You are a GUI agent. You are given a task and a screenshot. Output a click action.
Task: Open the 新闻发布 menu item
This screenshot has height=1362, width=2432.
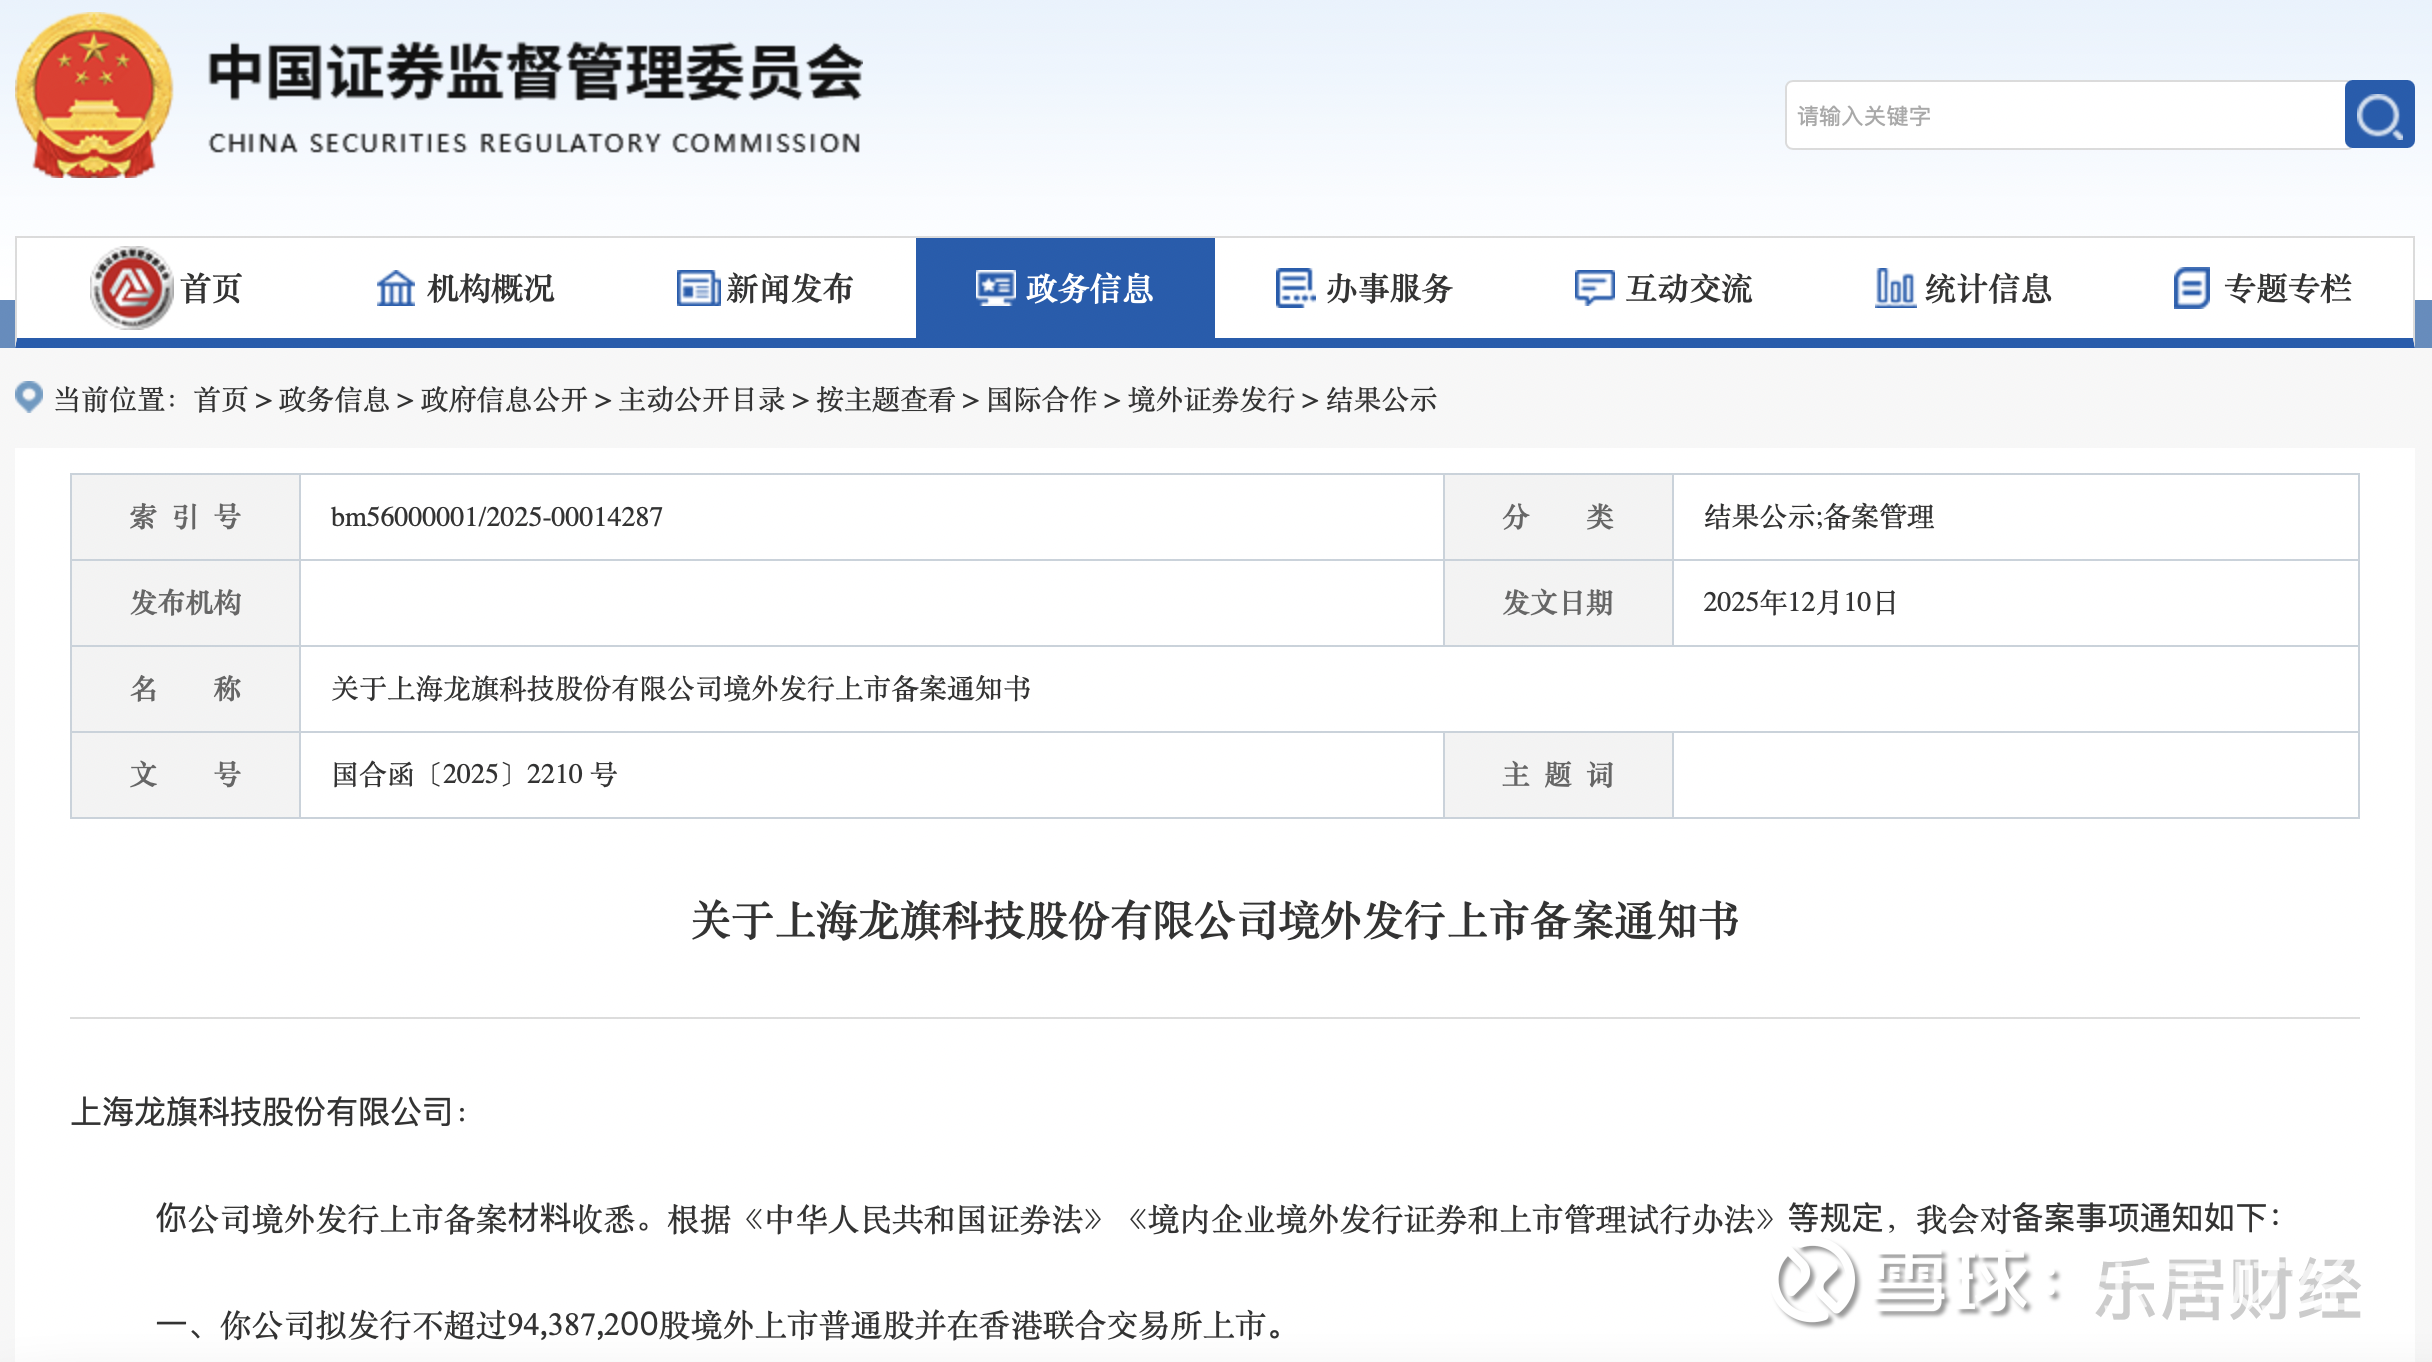tap(789, 288)
